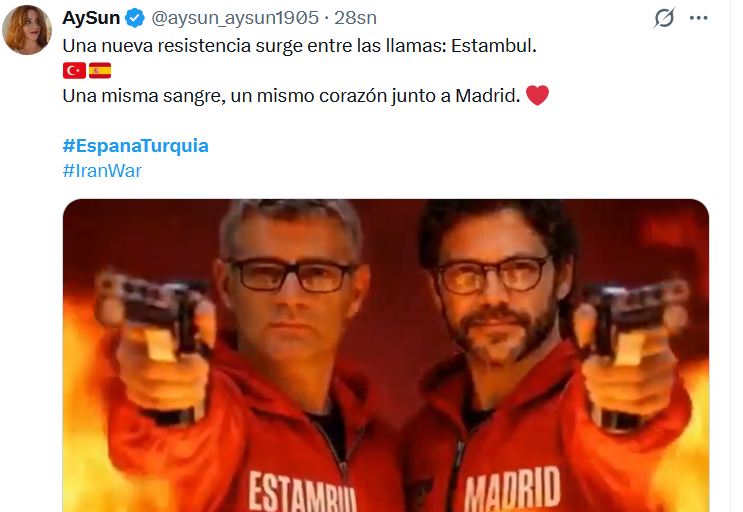Screen dimensions: 743x512
Task: Click the blue verified badge next to AySun
Action: point(135,18)
